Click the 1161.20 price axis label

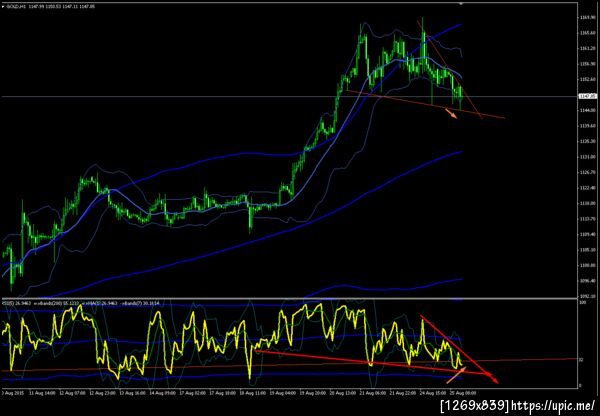tap(586, 49)
